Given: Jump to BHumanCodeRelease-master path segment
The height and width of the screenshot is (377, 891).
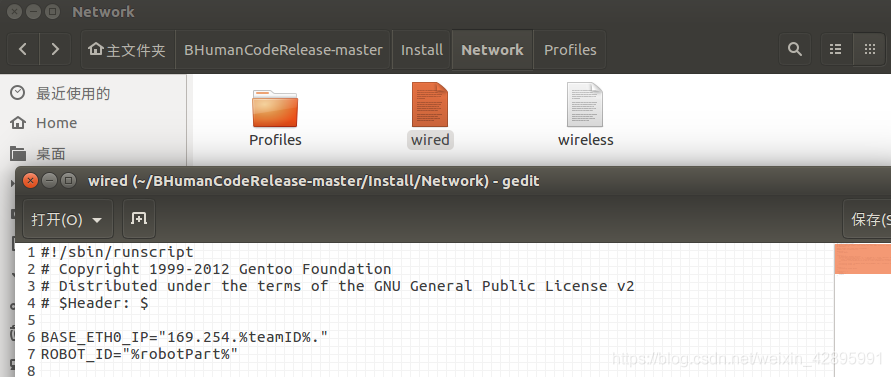Looking at the screenshot, I should tap(283, 49).
